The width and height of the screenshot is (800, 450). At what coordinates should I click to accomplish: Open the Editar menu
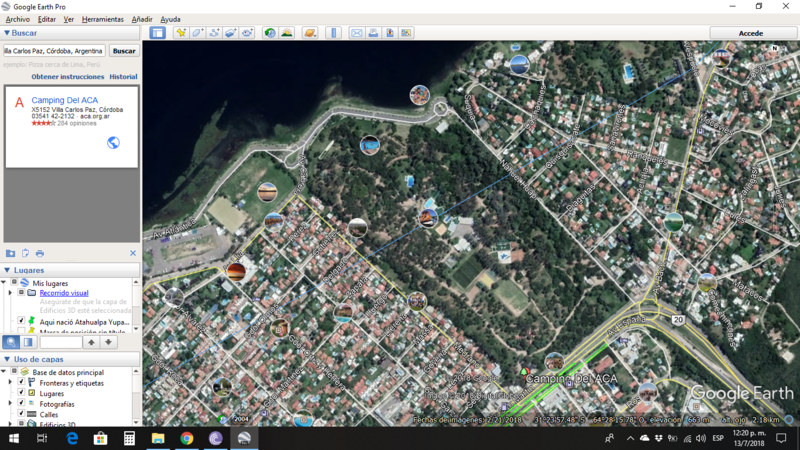[x=46, y=19]
